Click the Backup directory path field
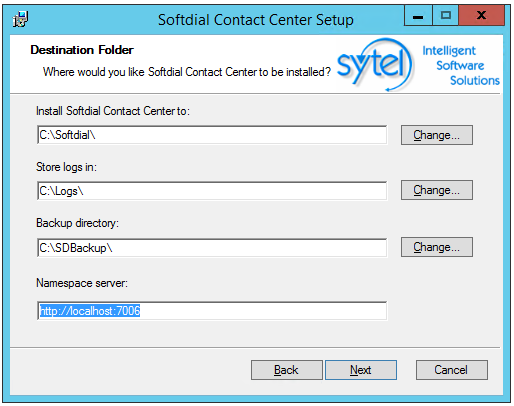This screenshot has height=406, width=514. [x=212, y=248]
